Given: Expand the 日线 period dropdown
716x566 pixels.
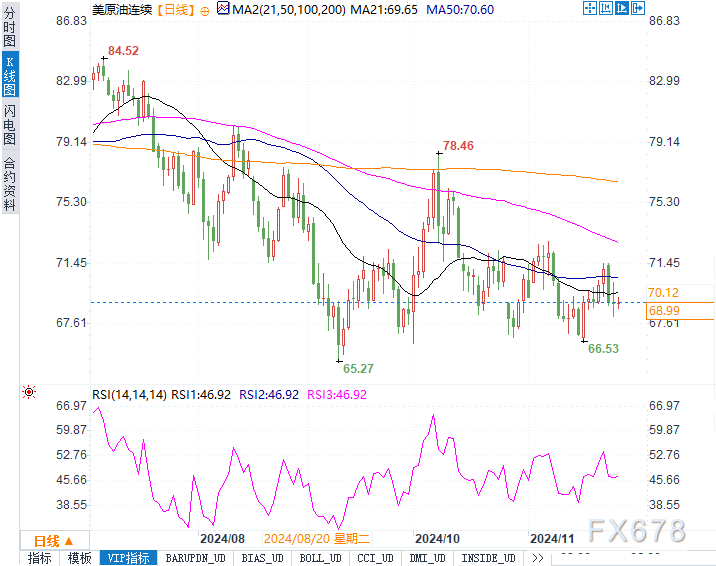Looking at the screenshot, I should pyautogui.click(x=54, y=541).
